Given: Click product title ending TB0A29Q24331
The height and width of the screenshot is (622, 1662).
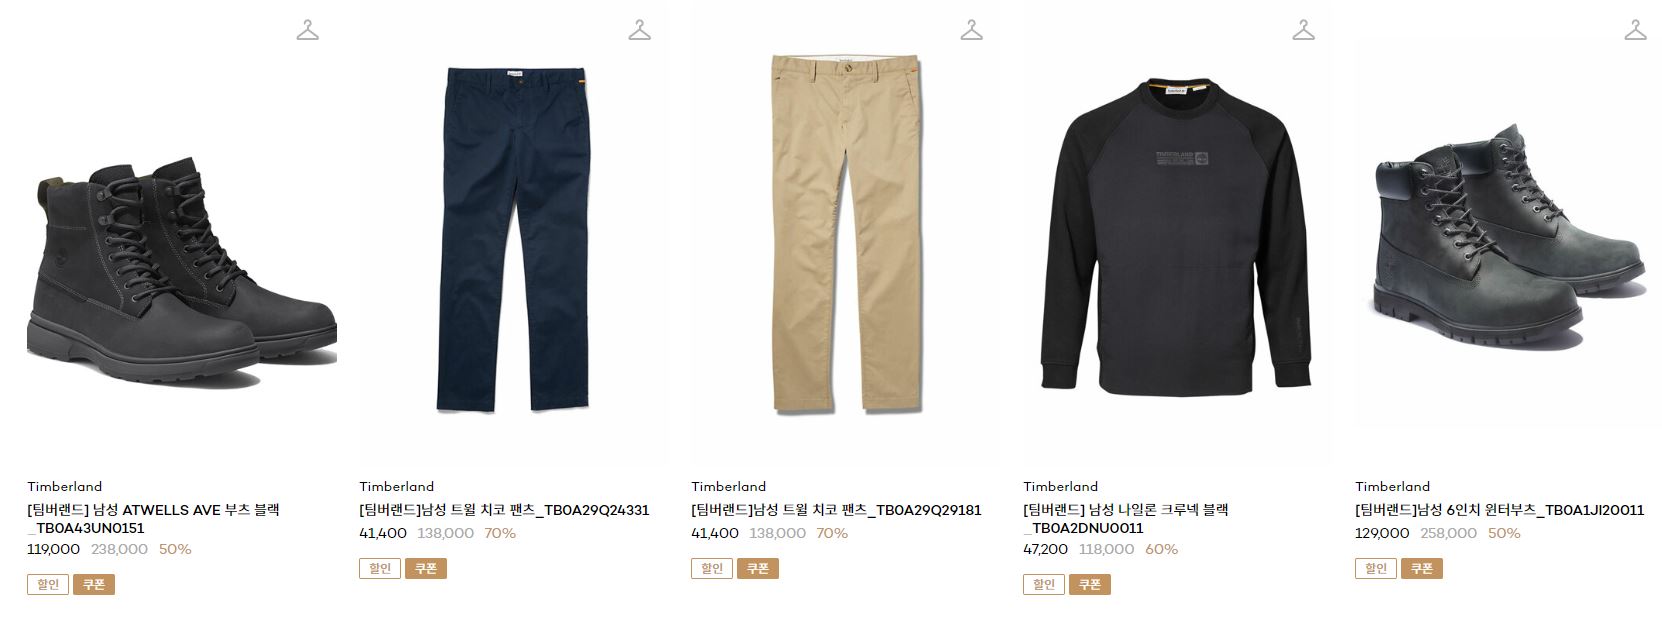Looking at the screenshot, I should click(x=504, y=509).
